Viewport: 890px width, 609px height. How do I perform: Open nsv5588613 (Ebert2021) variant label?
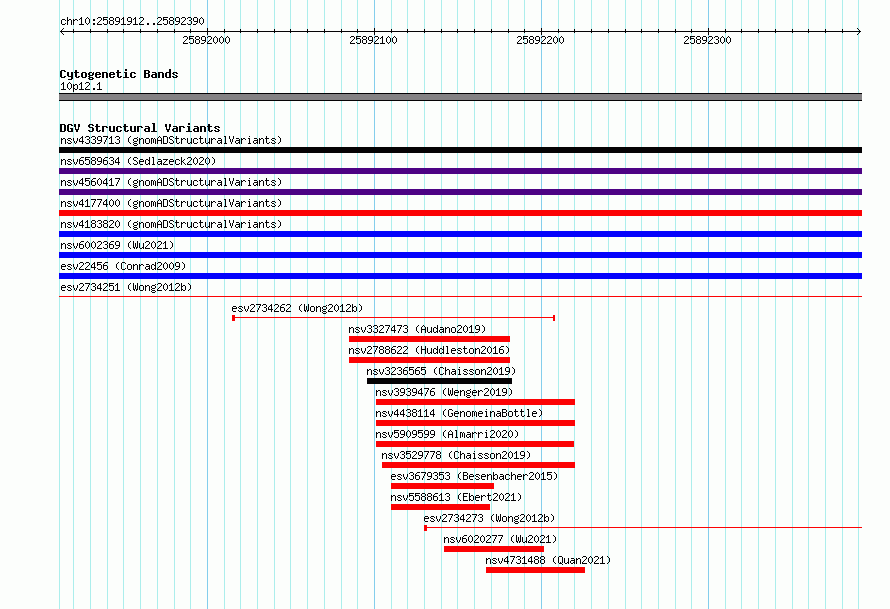pyautogui.click(x=456, y=497)
